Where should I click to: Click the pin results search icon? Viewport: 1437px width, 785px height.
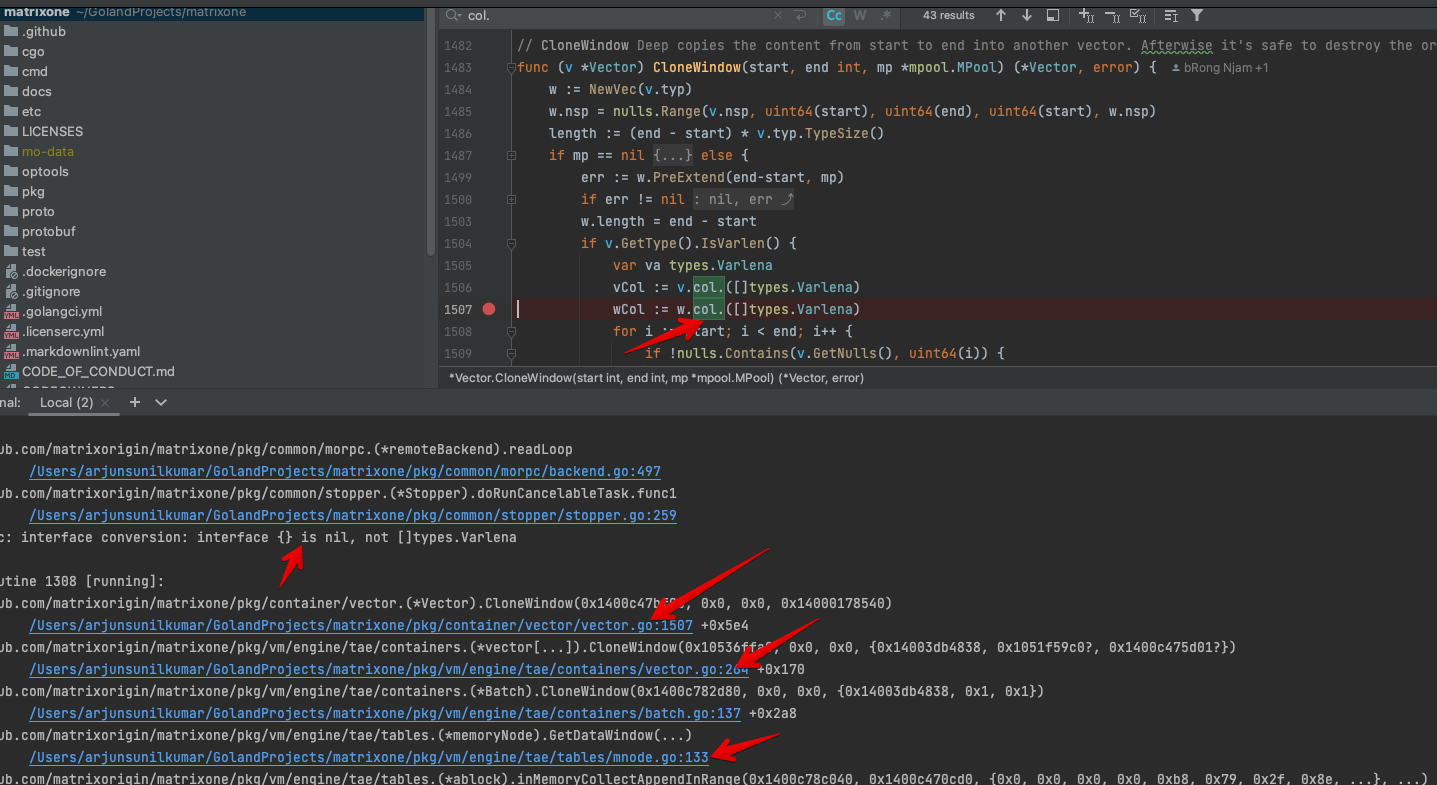1051,16
